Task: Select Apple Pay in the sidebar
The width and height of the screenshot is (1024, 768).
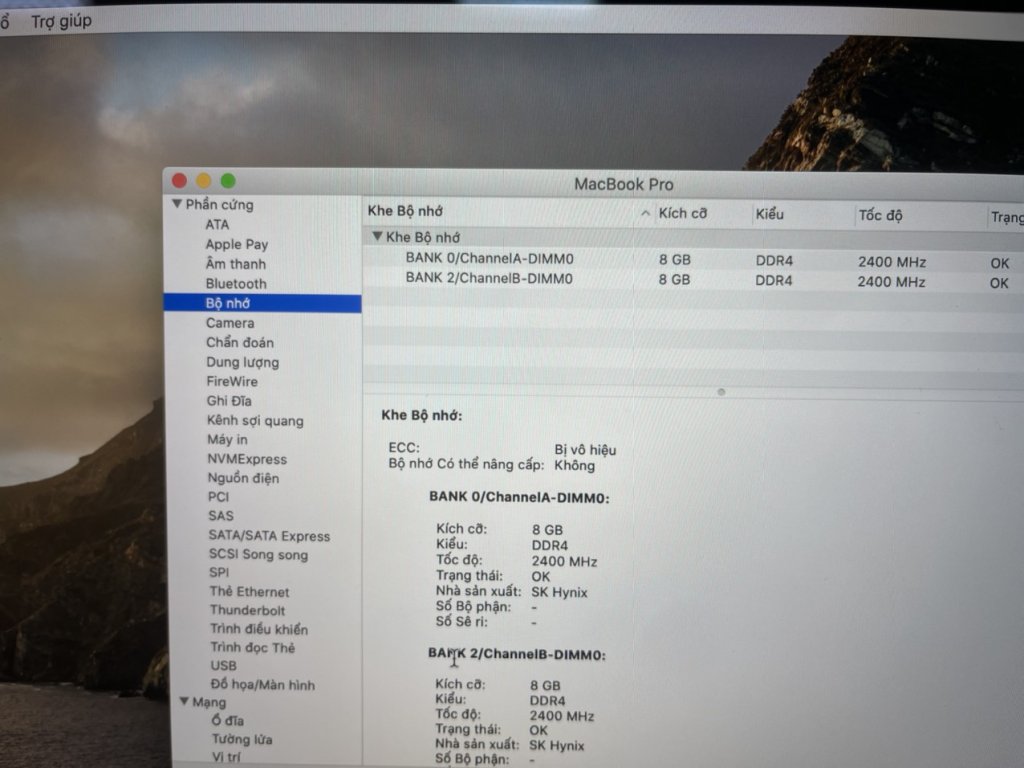Action: [237, 244]
